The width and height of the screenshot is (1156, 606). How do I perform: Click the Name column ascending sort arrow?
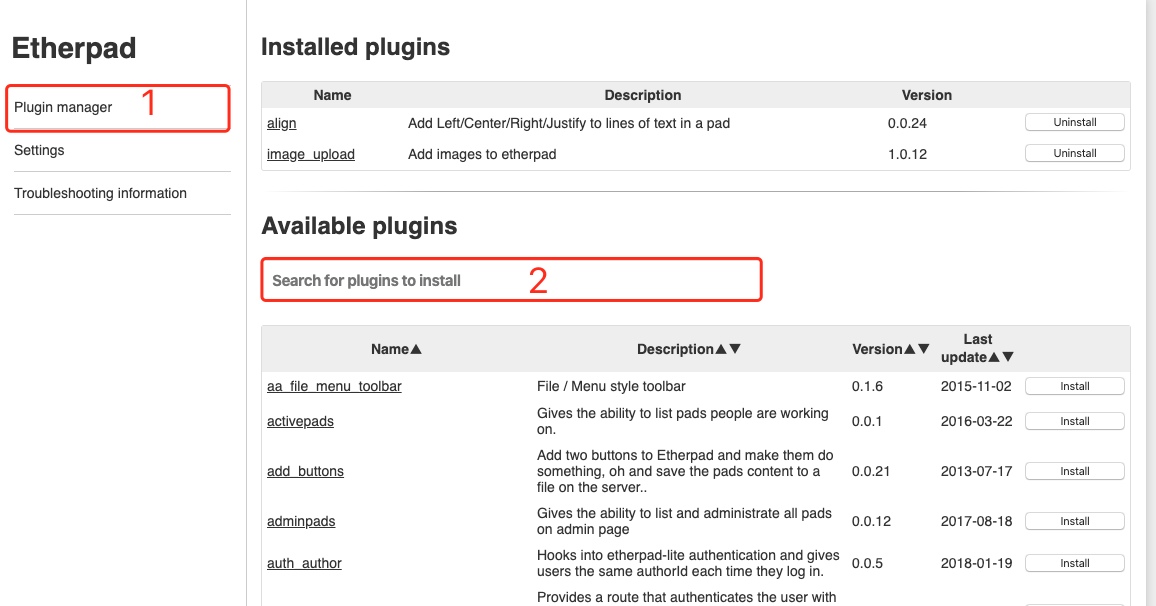pyautogui.click(x=416, y=349)
